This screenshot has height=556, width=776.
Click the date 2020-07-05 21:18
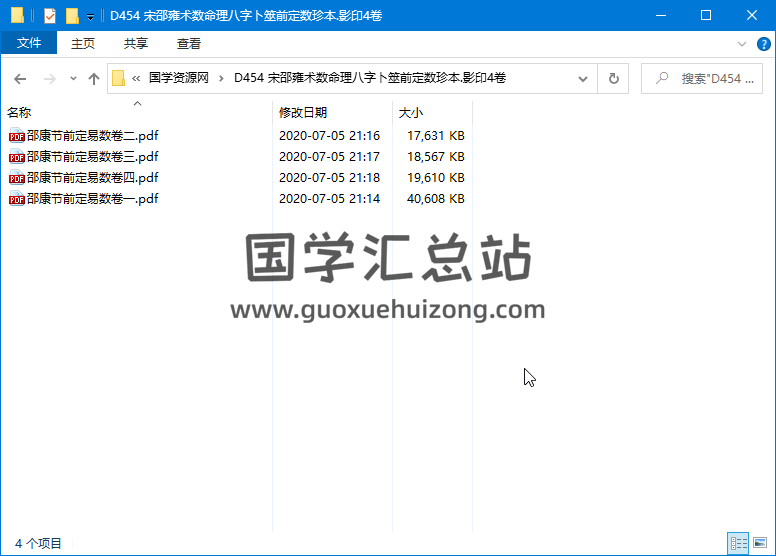click(x=329, y=177)
